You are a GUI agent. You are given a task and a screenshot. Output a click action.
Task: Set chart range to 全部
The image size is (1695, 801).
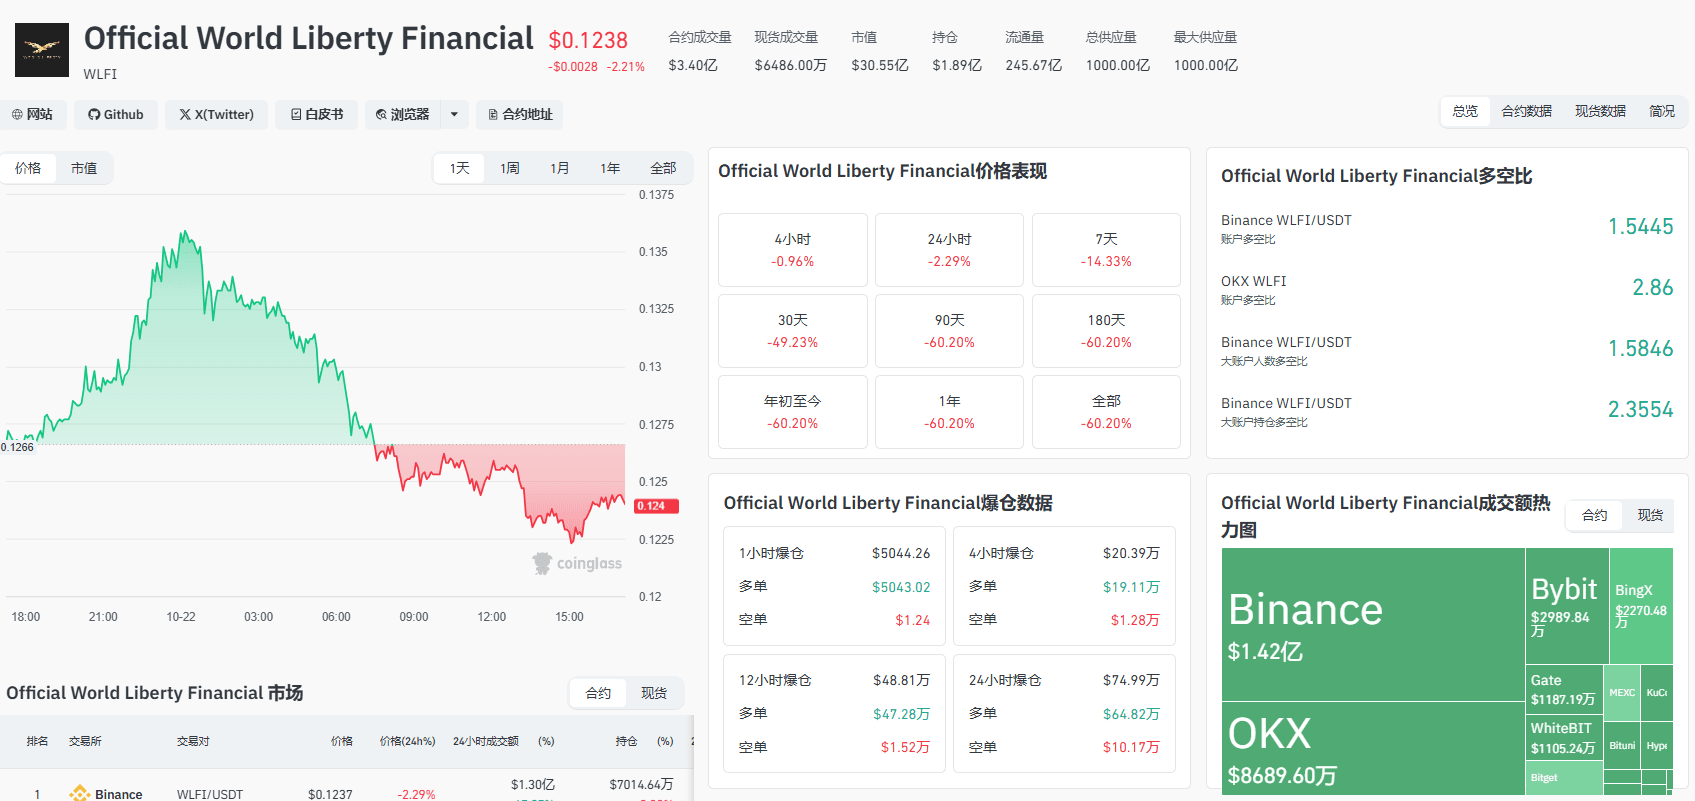pyautogui.click(x=663, y=168)
